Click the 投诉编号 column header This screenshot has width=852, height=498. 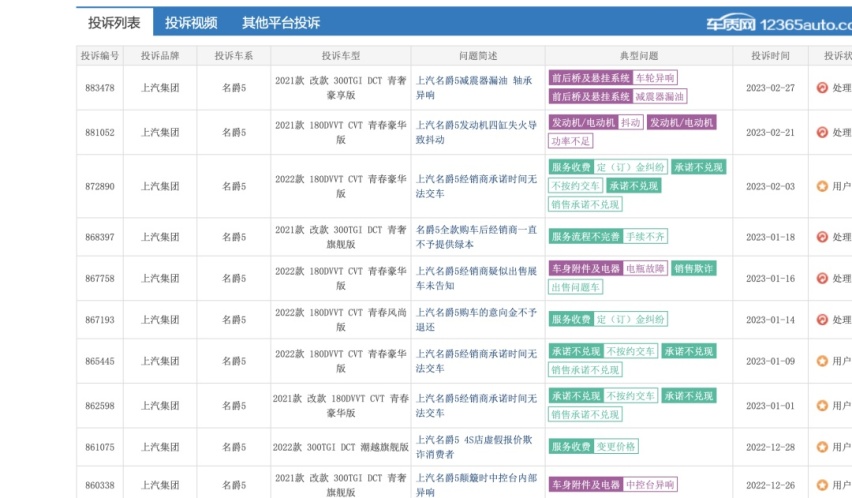pyautogui.click(x=100, y=55)
